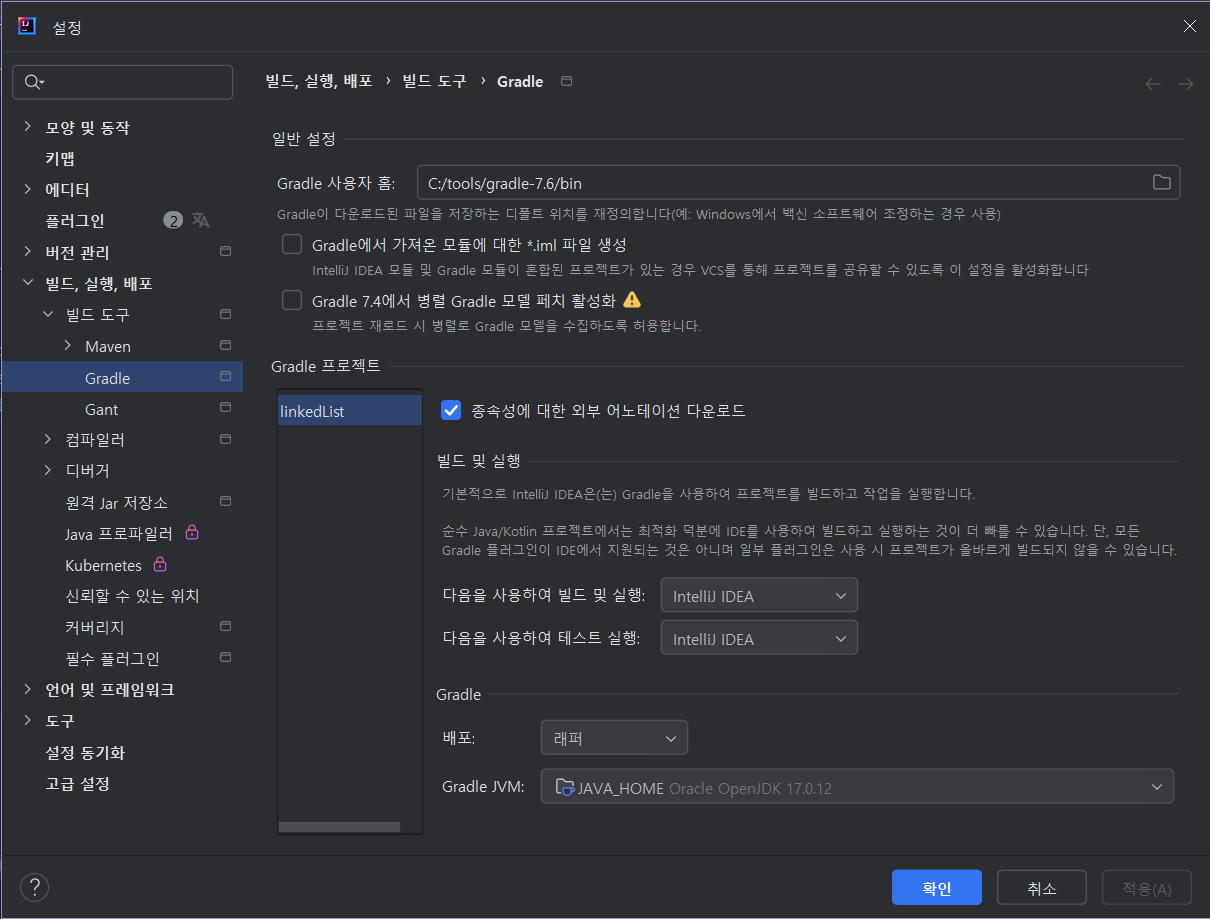The image size is (1210, 919).
Task: Click the lock icon next to Java 프로파일러
Action: pyautogui.click(x=192, y=533)
